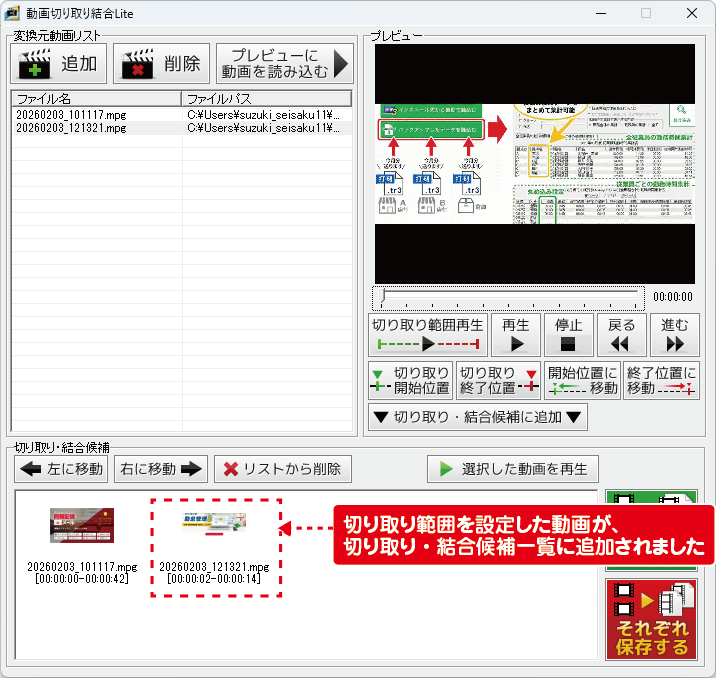The width and height of the screenshot is (717, 678).
Task: Jump to start with 開始位置に移動
Action: (583, 381)
